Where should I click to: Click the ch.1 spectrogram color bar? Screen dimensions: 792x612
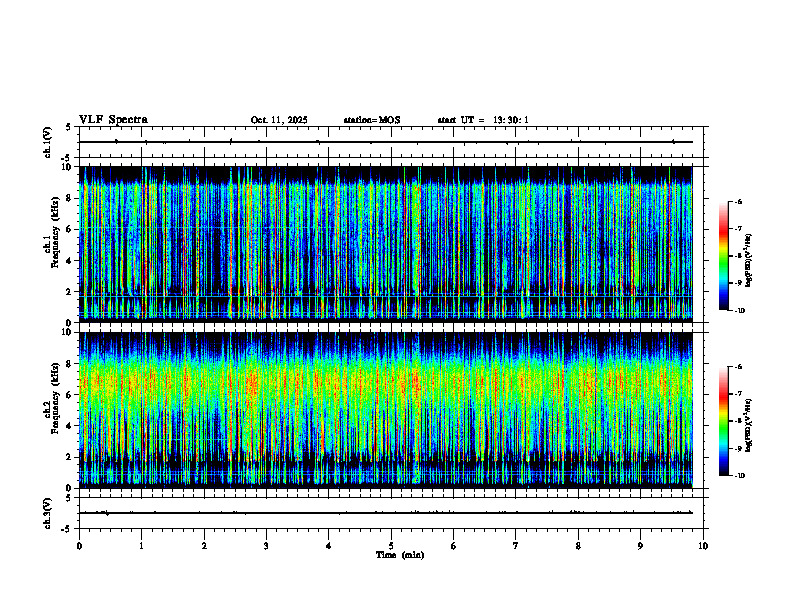(x=723, y=256)
